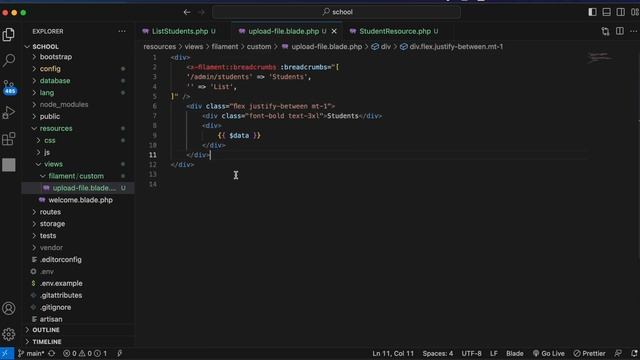The height and width of the screenshot is (360, 640).
Task: Expand the OUTLINE section
Action: (78, 330)
